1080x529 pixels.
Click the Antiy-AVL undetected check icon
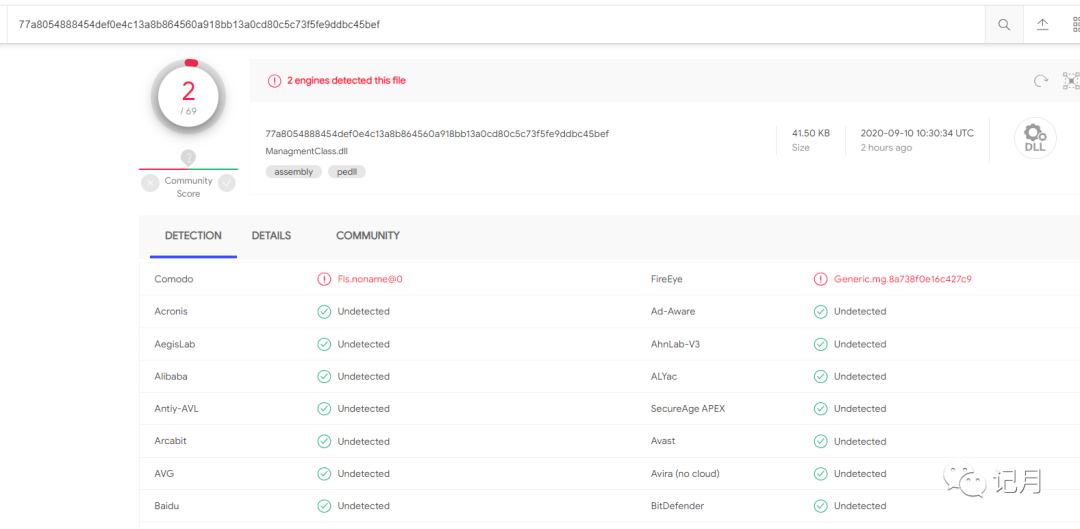(x=324, y=408)
